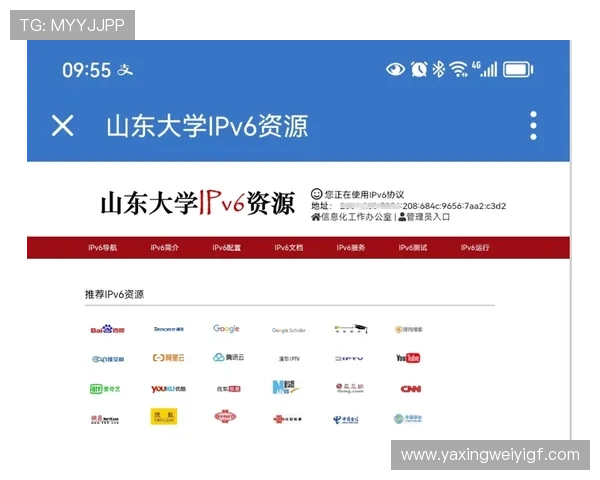The height and width of the screenshot is (480, 600).
Task: Select the displayed IPv6 address text
Action: click(423, 206)
